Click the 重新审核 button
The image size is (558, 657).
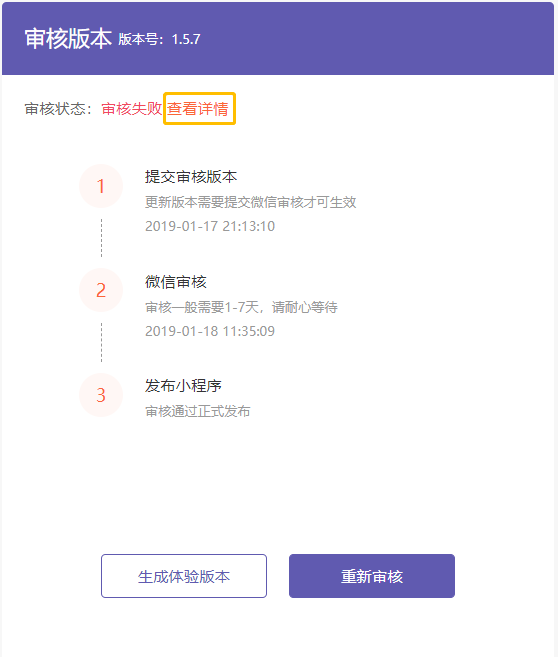coord(372,576)
